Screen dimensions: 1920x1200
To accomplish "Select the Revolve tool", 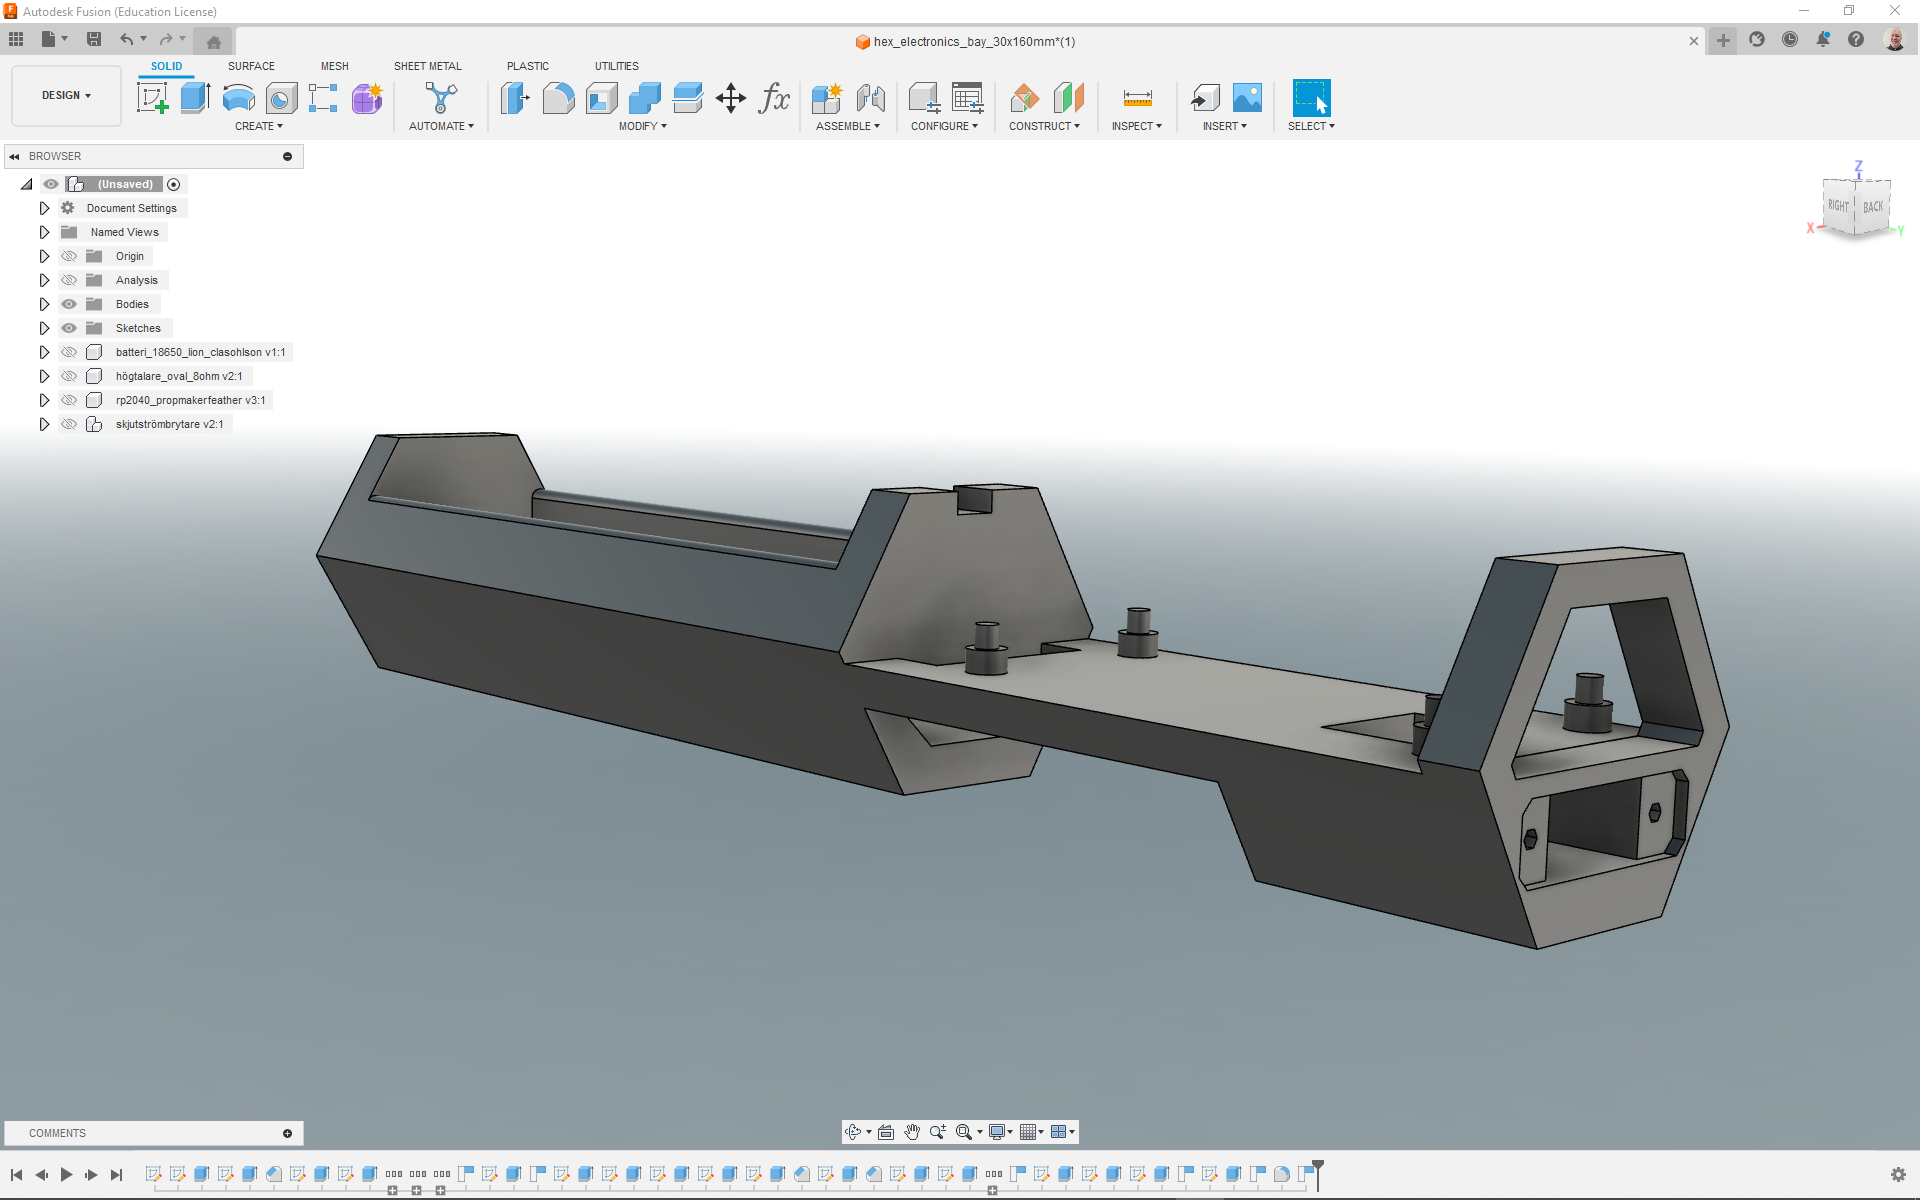I will point(238,98).
